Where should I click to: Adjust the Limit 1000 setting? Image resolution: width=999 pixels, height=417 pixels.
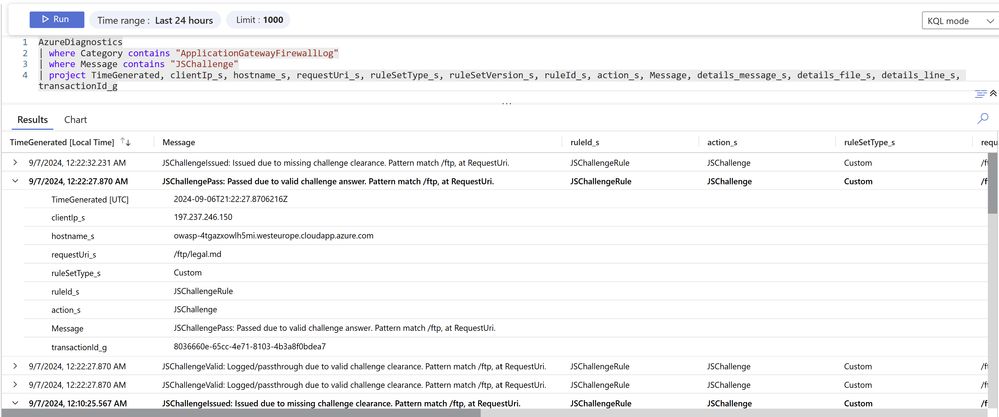point(258,20)
